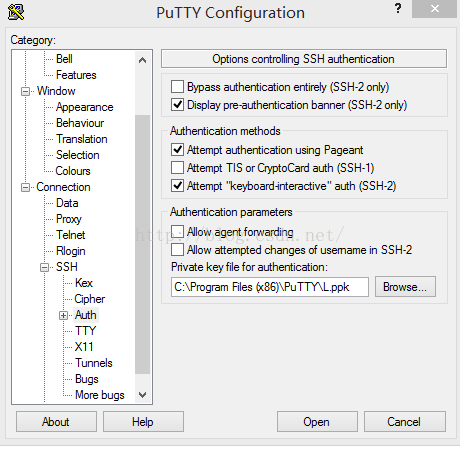
Task: Expand the Auth tree node
Action: (x=64, y=315)
